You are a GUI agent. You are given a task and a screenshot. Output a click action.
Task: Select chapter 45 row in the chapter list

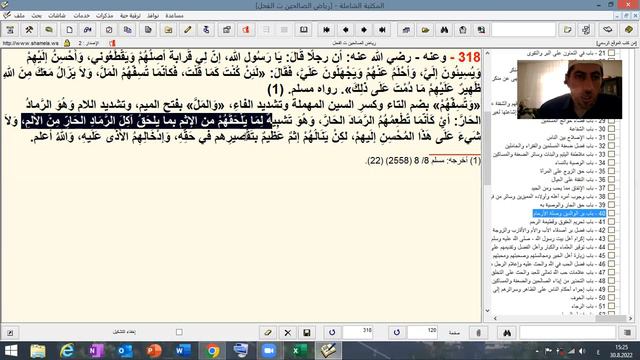[549, 256]
